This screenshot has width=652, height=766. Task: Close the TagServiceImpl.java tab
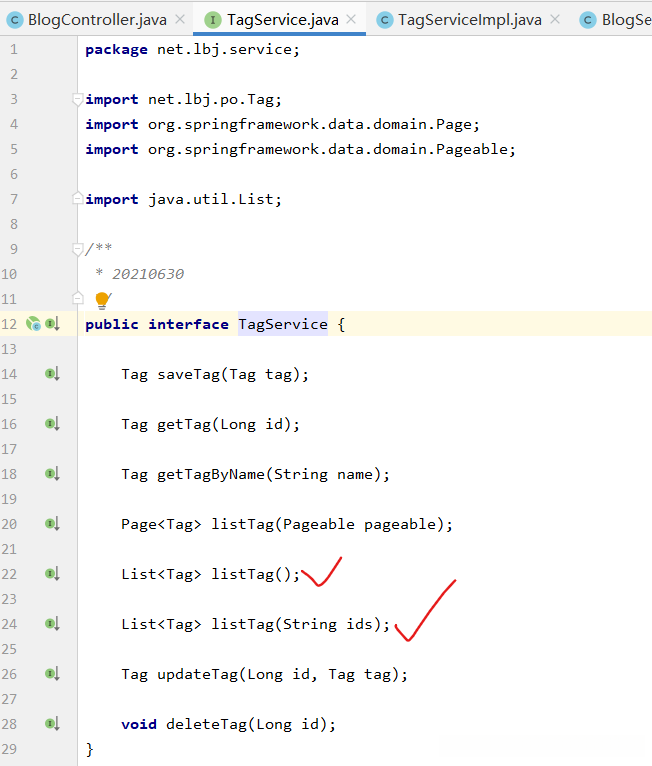click(x=554, y=20)
